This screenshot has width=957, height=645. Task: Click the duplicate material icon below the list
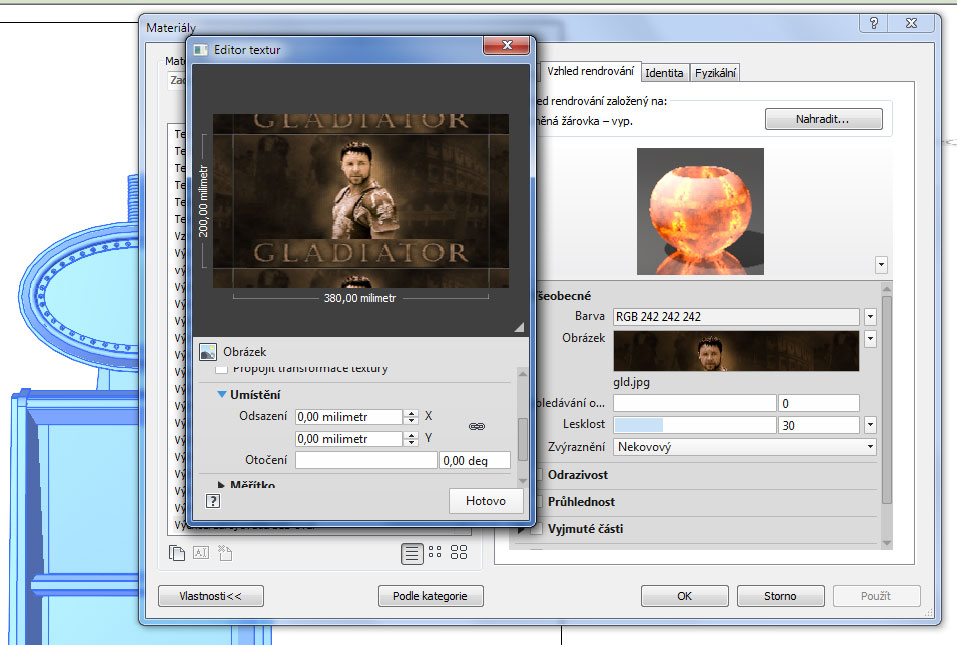177,552
